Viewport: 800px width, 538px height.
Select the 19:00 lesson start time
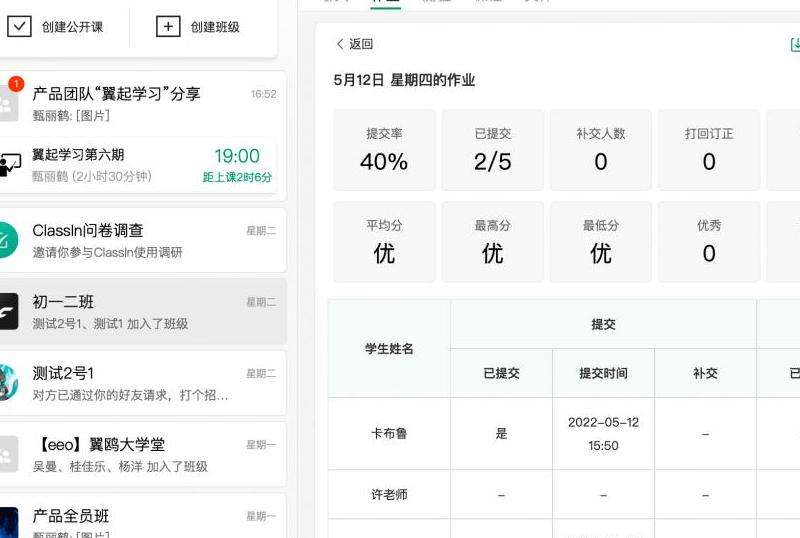(x=237, y=156)
